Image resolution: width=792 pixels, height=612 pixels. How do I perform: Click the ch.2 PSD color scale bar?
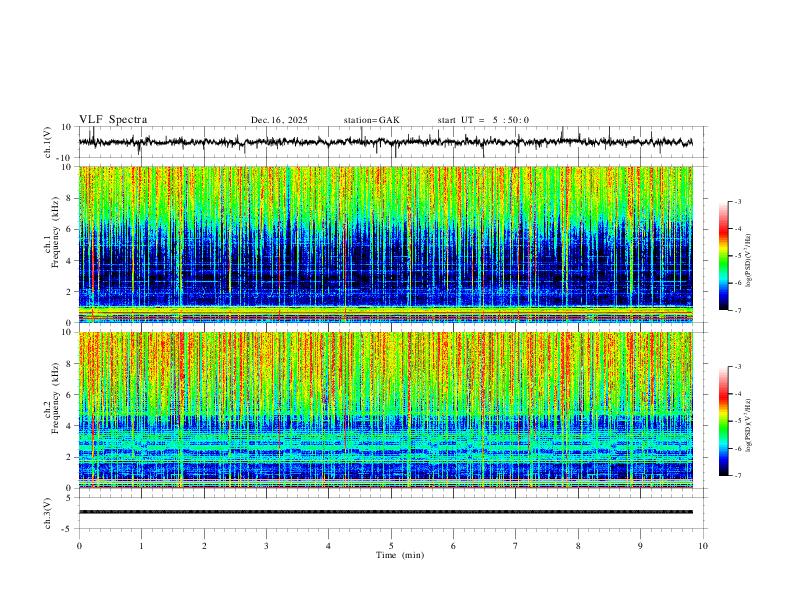(724, 421)
